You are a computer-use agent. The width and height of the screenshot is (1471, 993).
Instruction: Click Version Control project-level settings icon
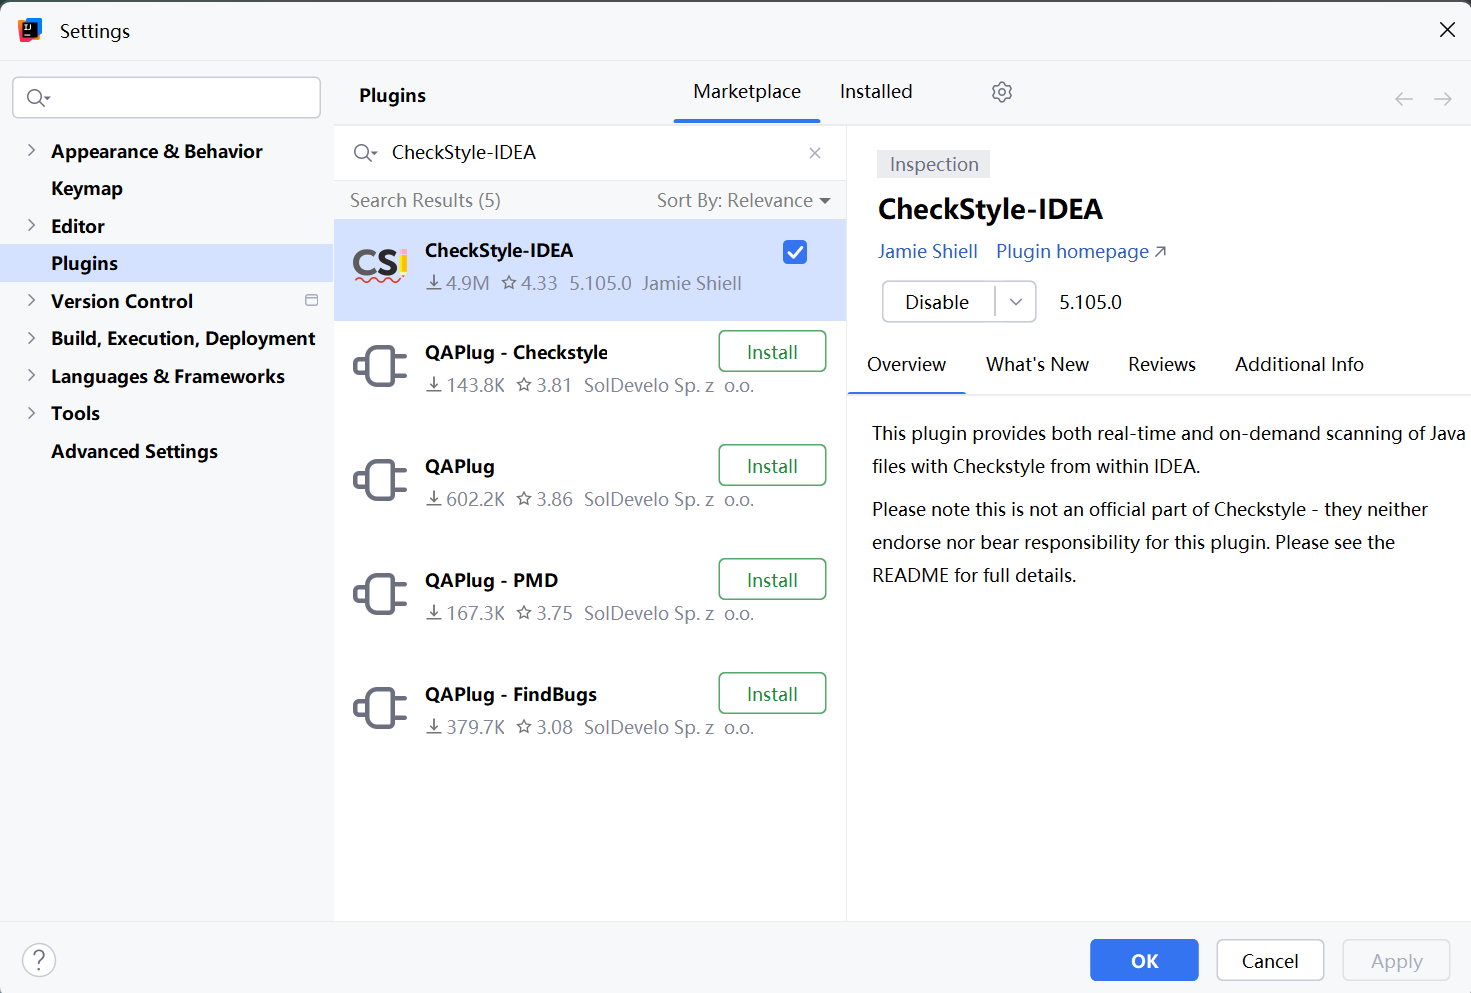coord(311,300)
